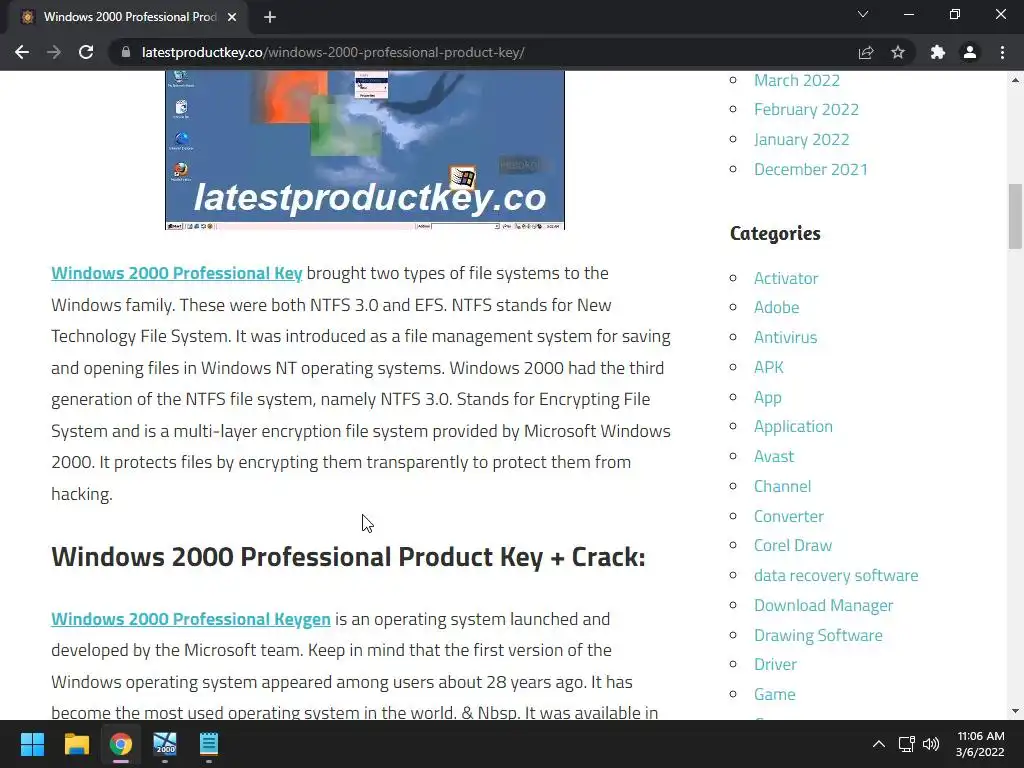Viewport: 1024px width, 768px height.
Task: View site security lock info
Action: coord(125,52)
